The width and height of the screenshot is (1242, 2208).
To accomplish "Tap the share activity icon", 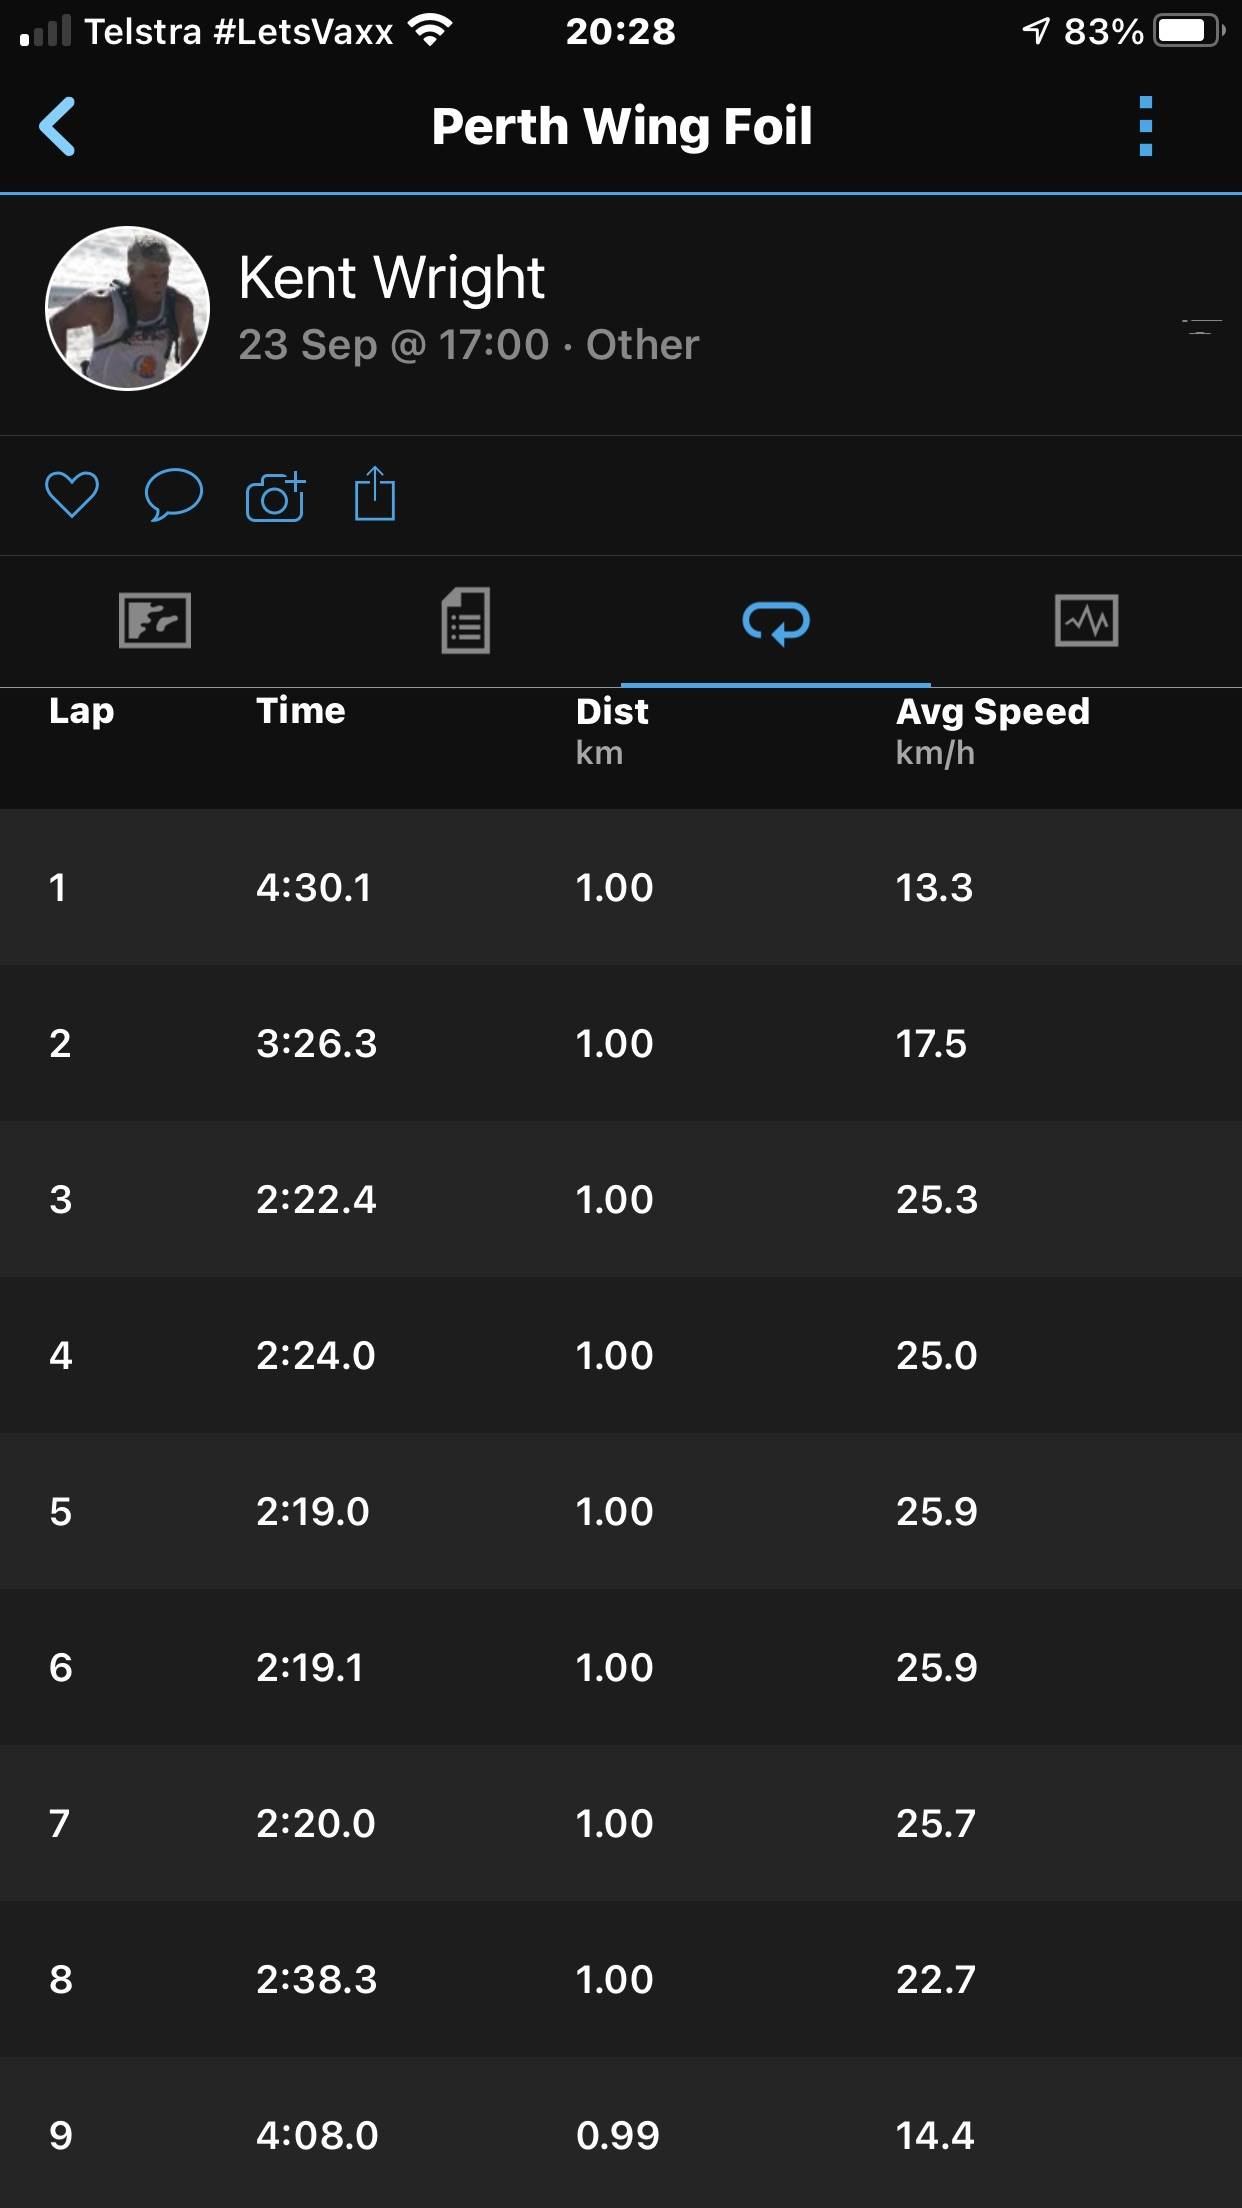I will point(375,494).
